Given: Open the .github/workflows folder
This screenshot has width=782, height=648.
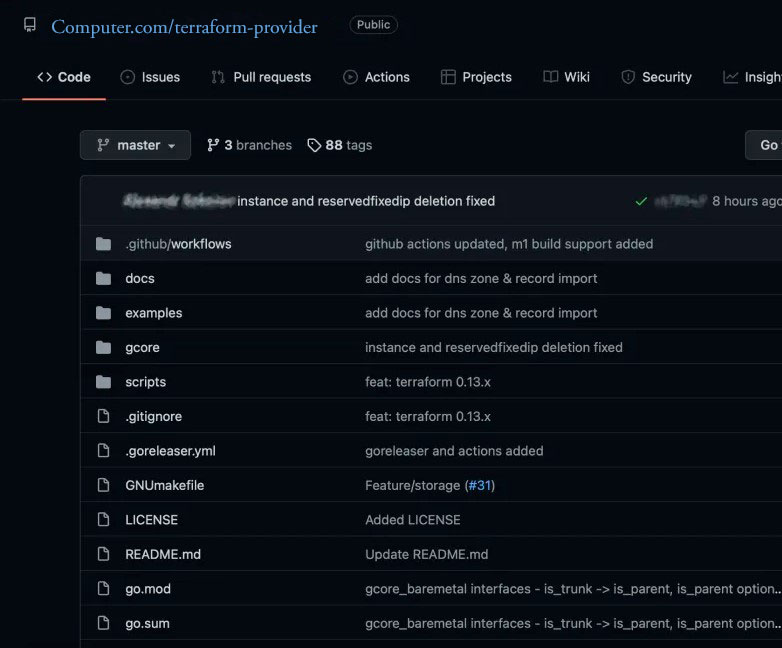Looking at the screenshot, I should pyautogui.click(x=178, y=244).
